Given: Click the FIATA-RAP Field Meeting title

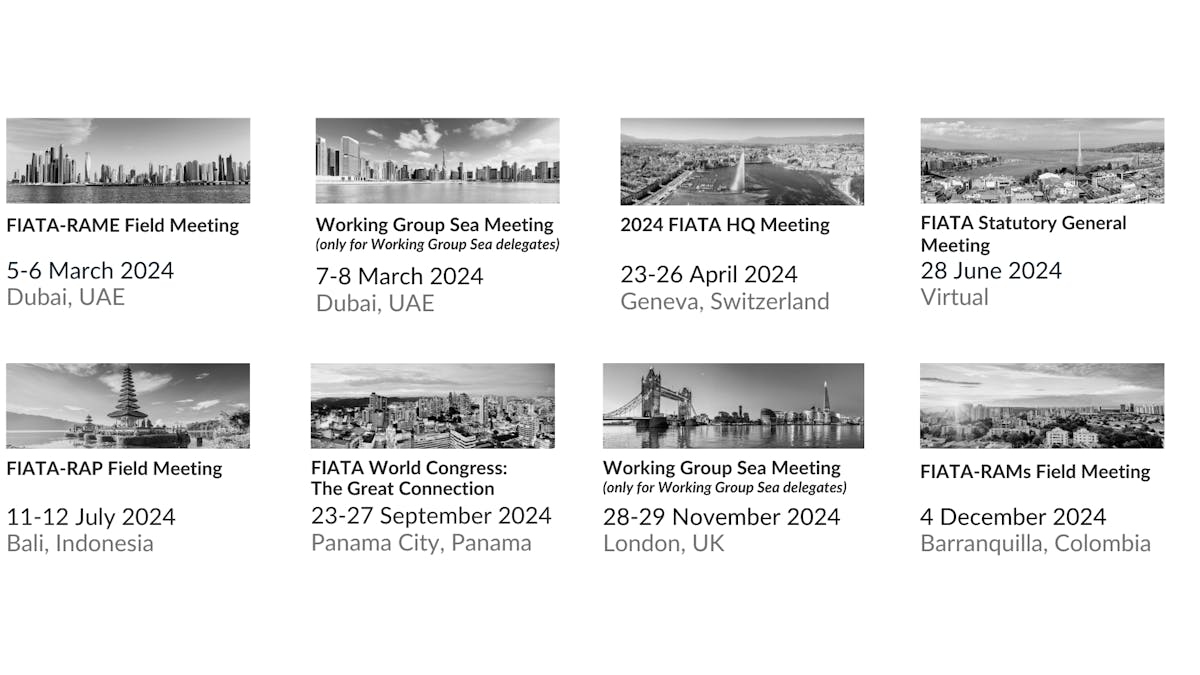Looking at the screenshot, I should pyautogui.click(x=114, y=468).
